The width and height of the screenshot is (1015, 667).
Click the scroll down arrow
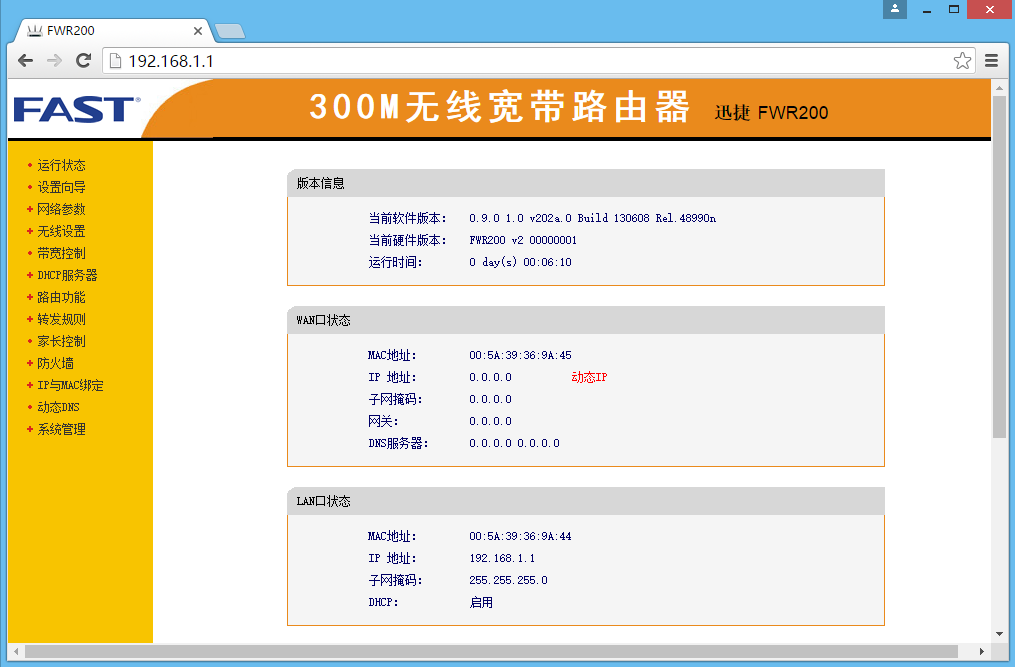tap(999, 634)
